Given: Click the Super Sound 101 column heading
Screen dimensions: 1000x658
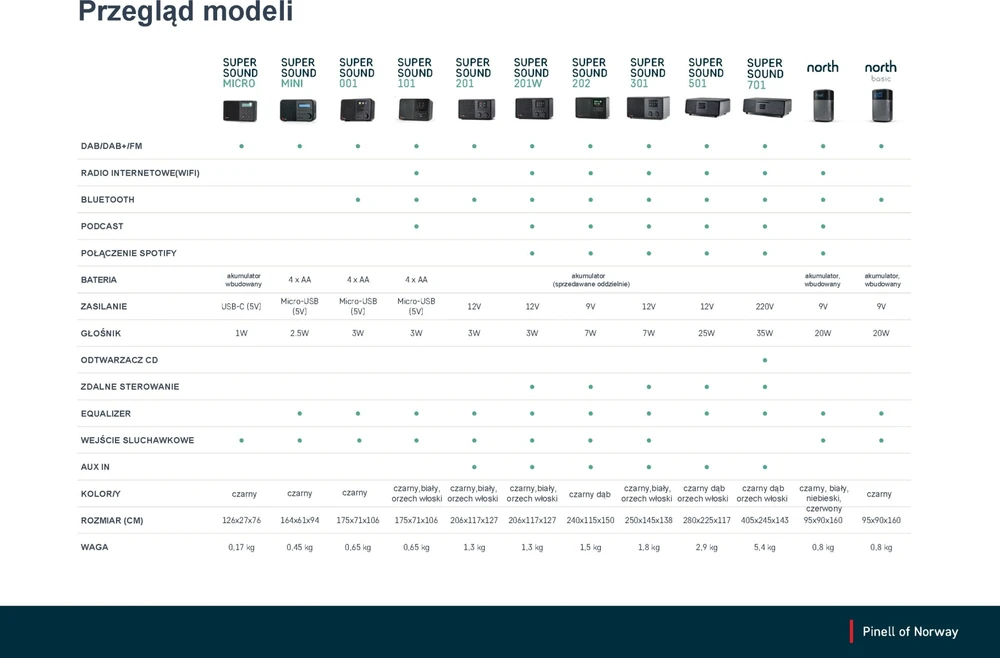Looking at the screenshot, I should pos(415,73).
